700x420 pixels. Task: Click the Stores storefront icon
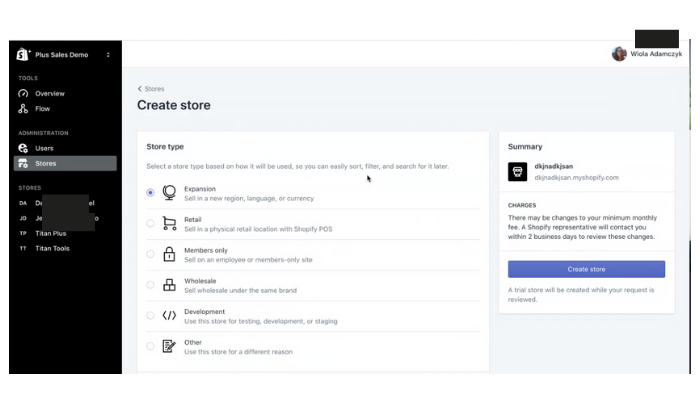23,163
